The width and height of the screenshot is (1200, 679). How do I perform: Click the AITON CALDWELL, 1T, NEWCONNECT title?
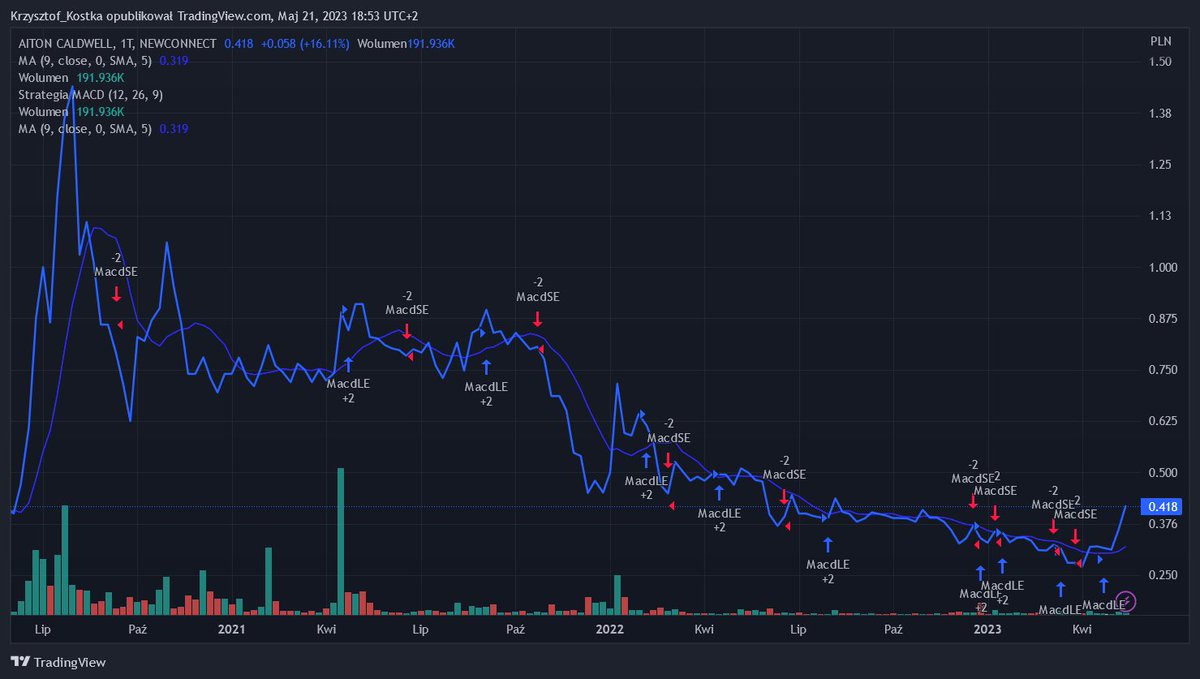(x=118, y=44)
